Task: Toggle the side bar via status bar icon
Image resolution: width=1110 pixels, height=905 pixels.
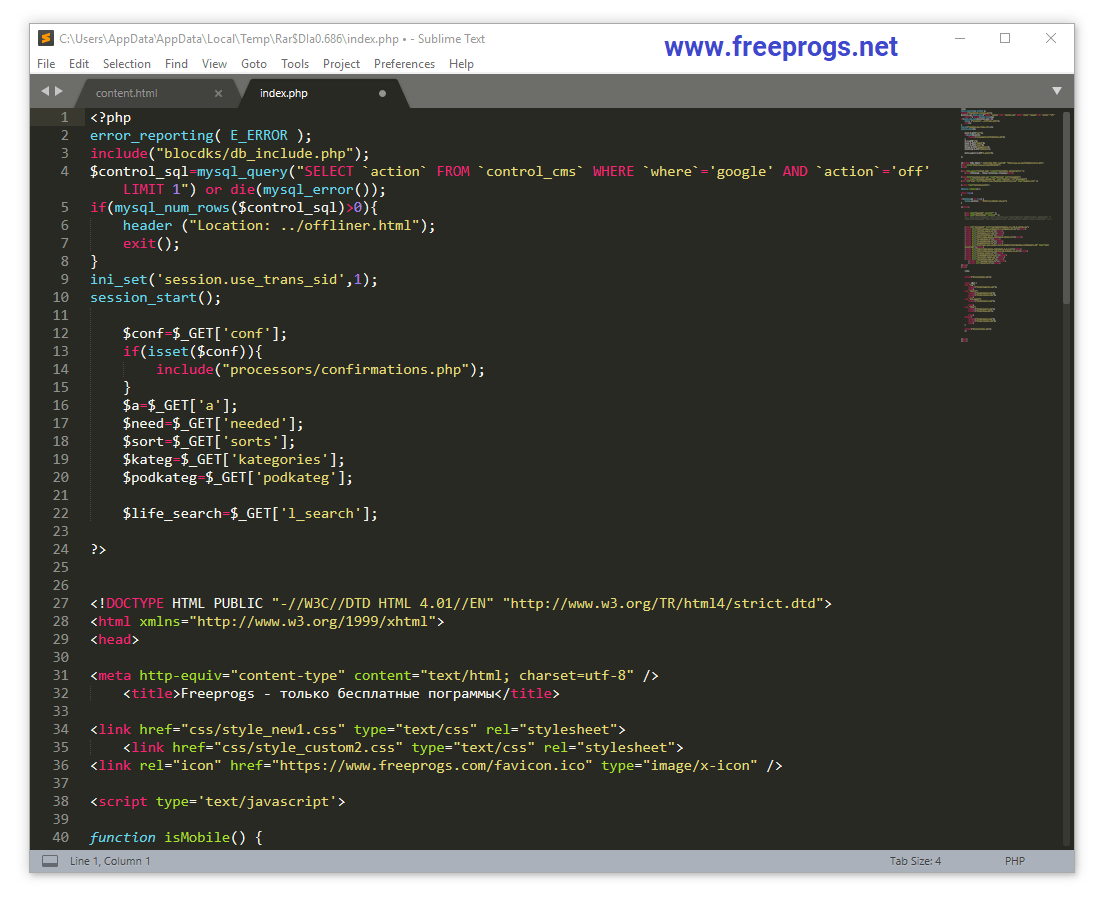Action: 50,861
